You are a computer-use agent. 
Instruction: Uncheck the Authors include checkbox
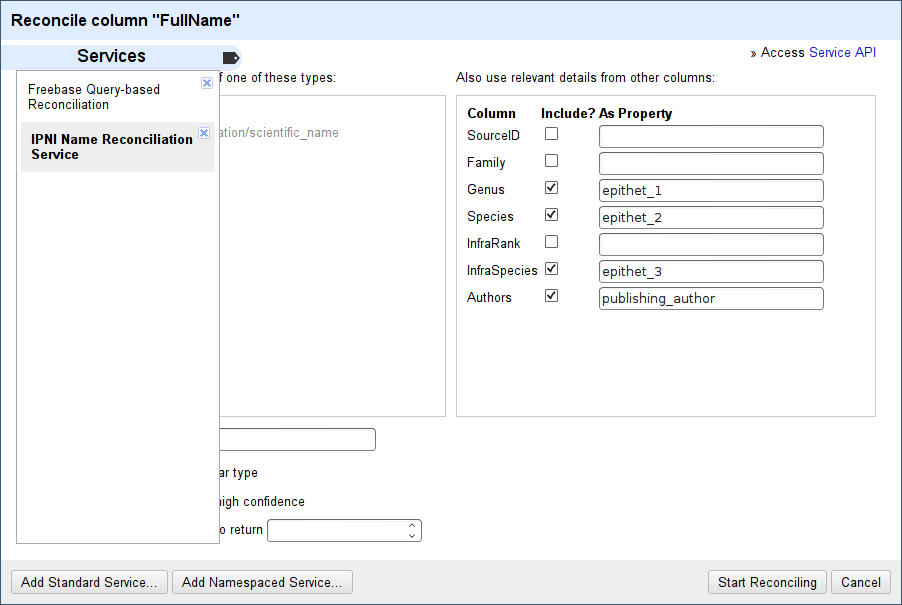[551, 296]
